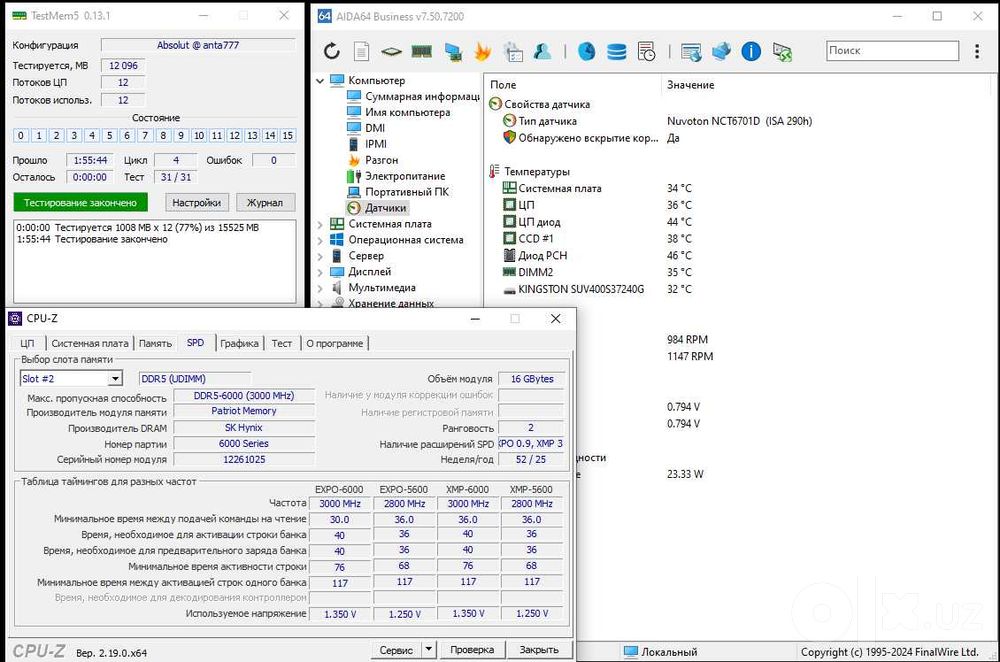1000x662 pixels.
Task: Click Настройки button in TestMem5
Action: coord(196,203)
